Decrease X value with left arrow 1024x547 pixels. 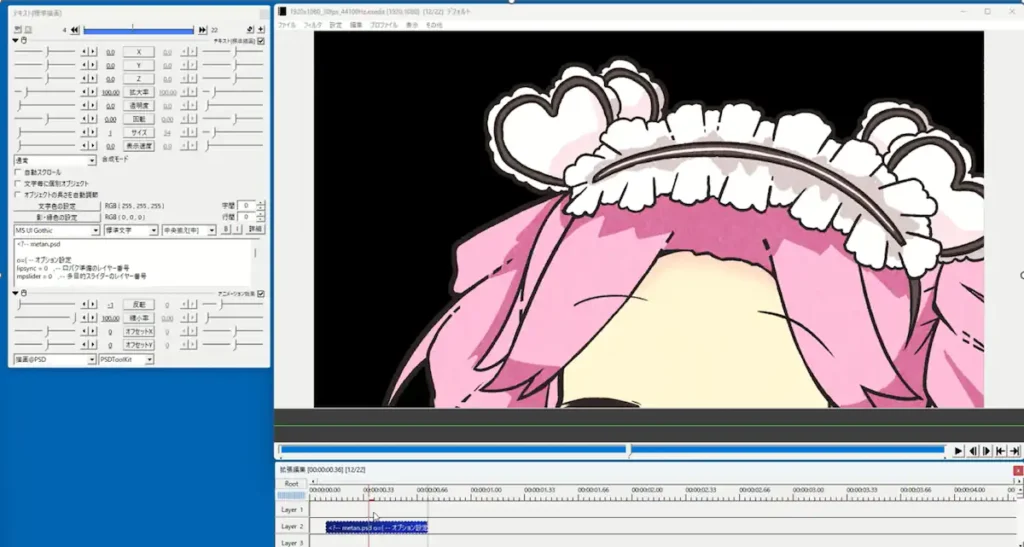(84, 52)
